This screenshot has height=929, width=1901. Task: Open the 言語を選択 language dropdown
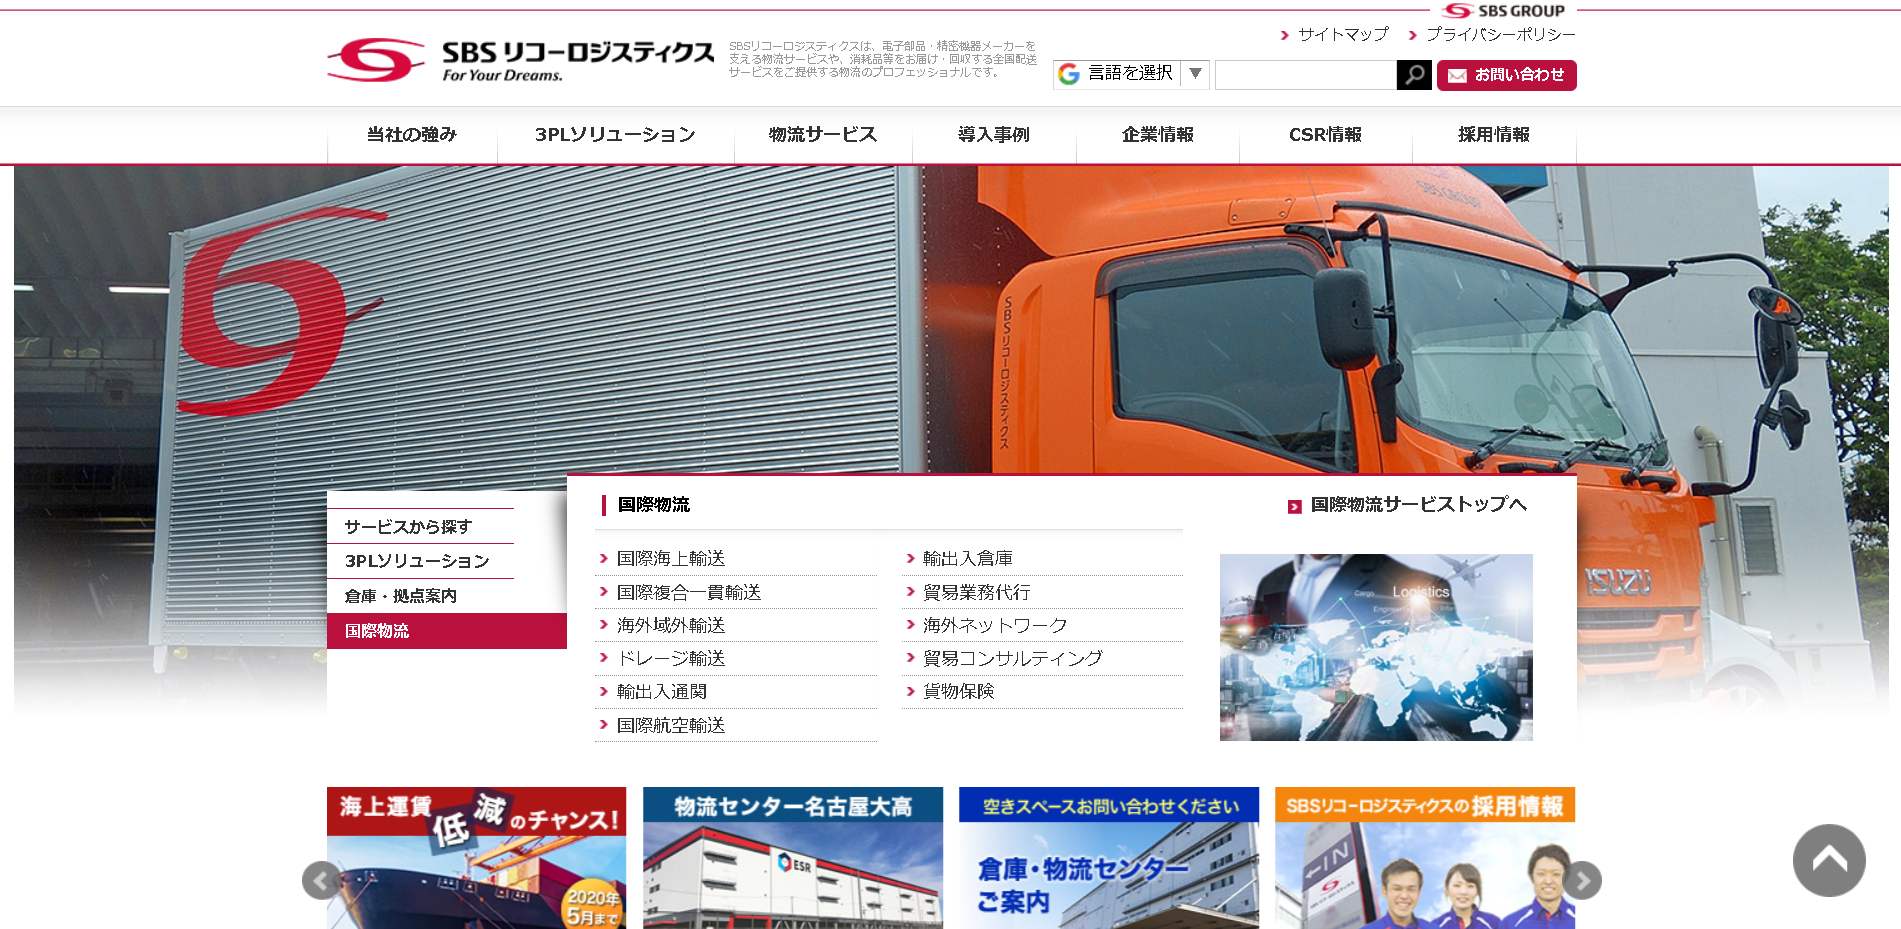(1131, 74)
